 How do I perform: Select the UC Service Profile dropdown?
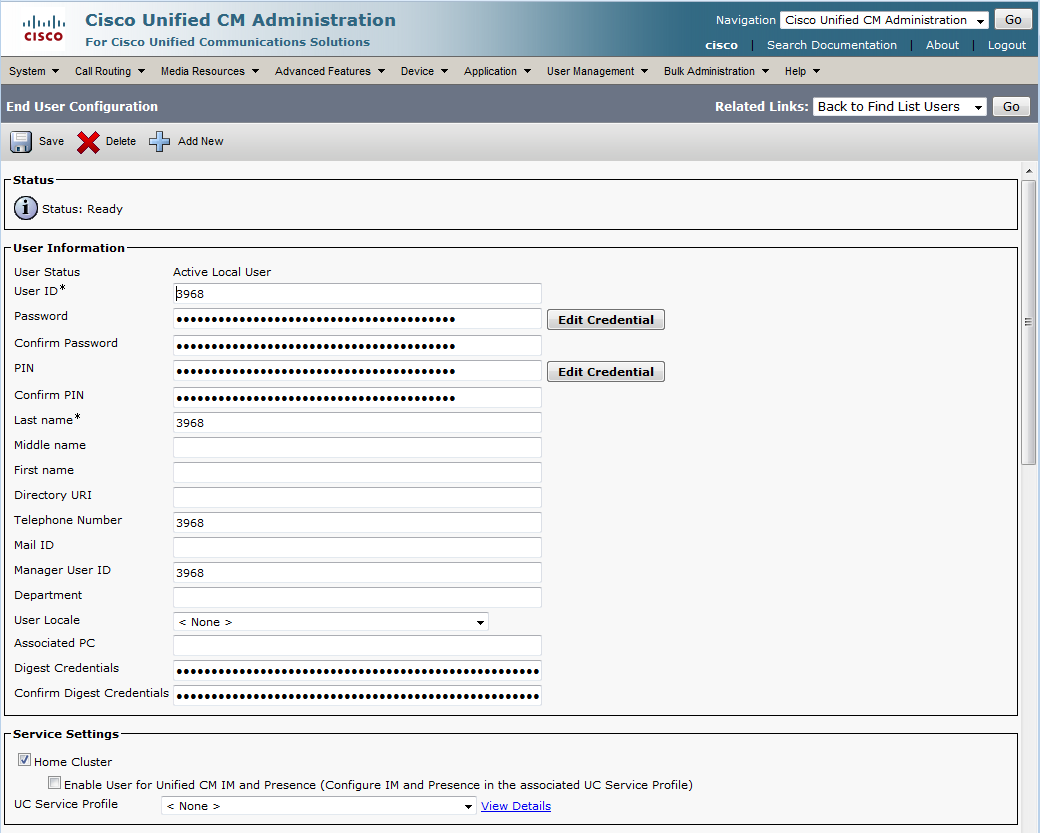(318, 806)
